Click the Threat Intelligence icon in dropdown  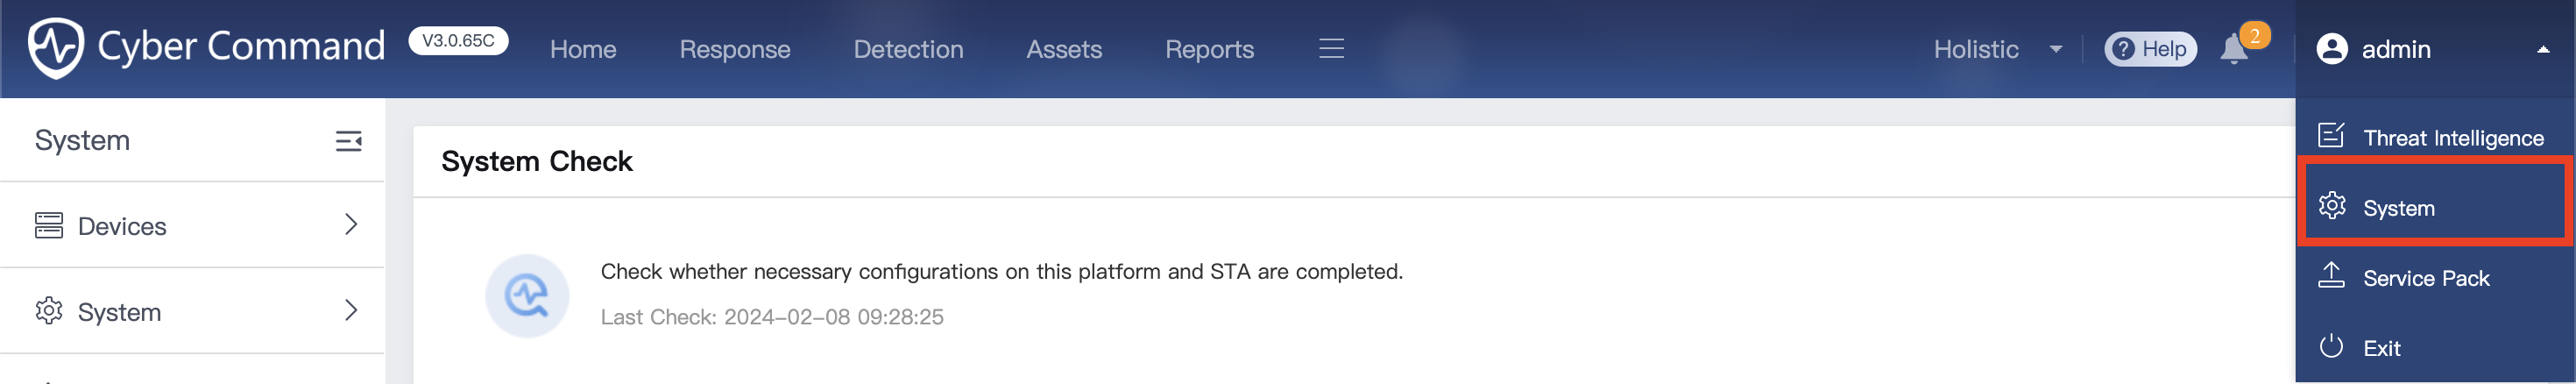tap(2331, 136)
